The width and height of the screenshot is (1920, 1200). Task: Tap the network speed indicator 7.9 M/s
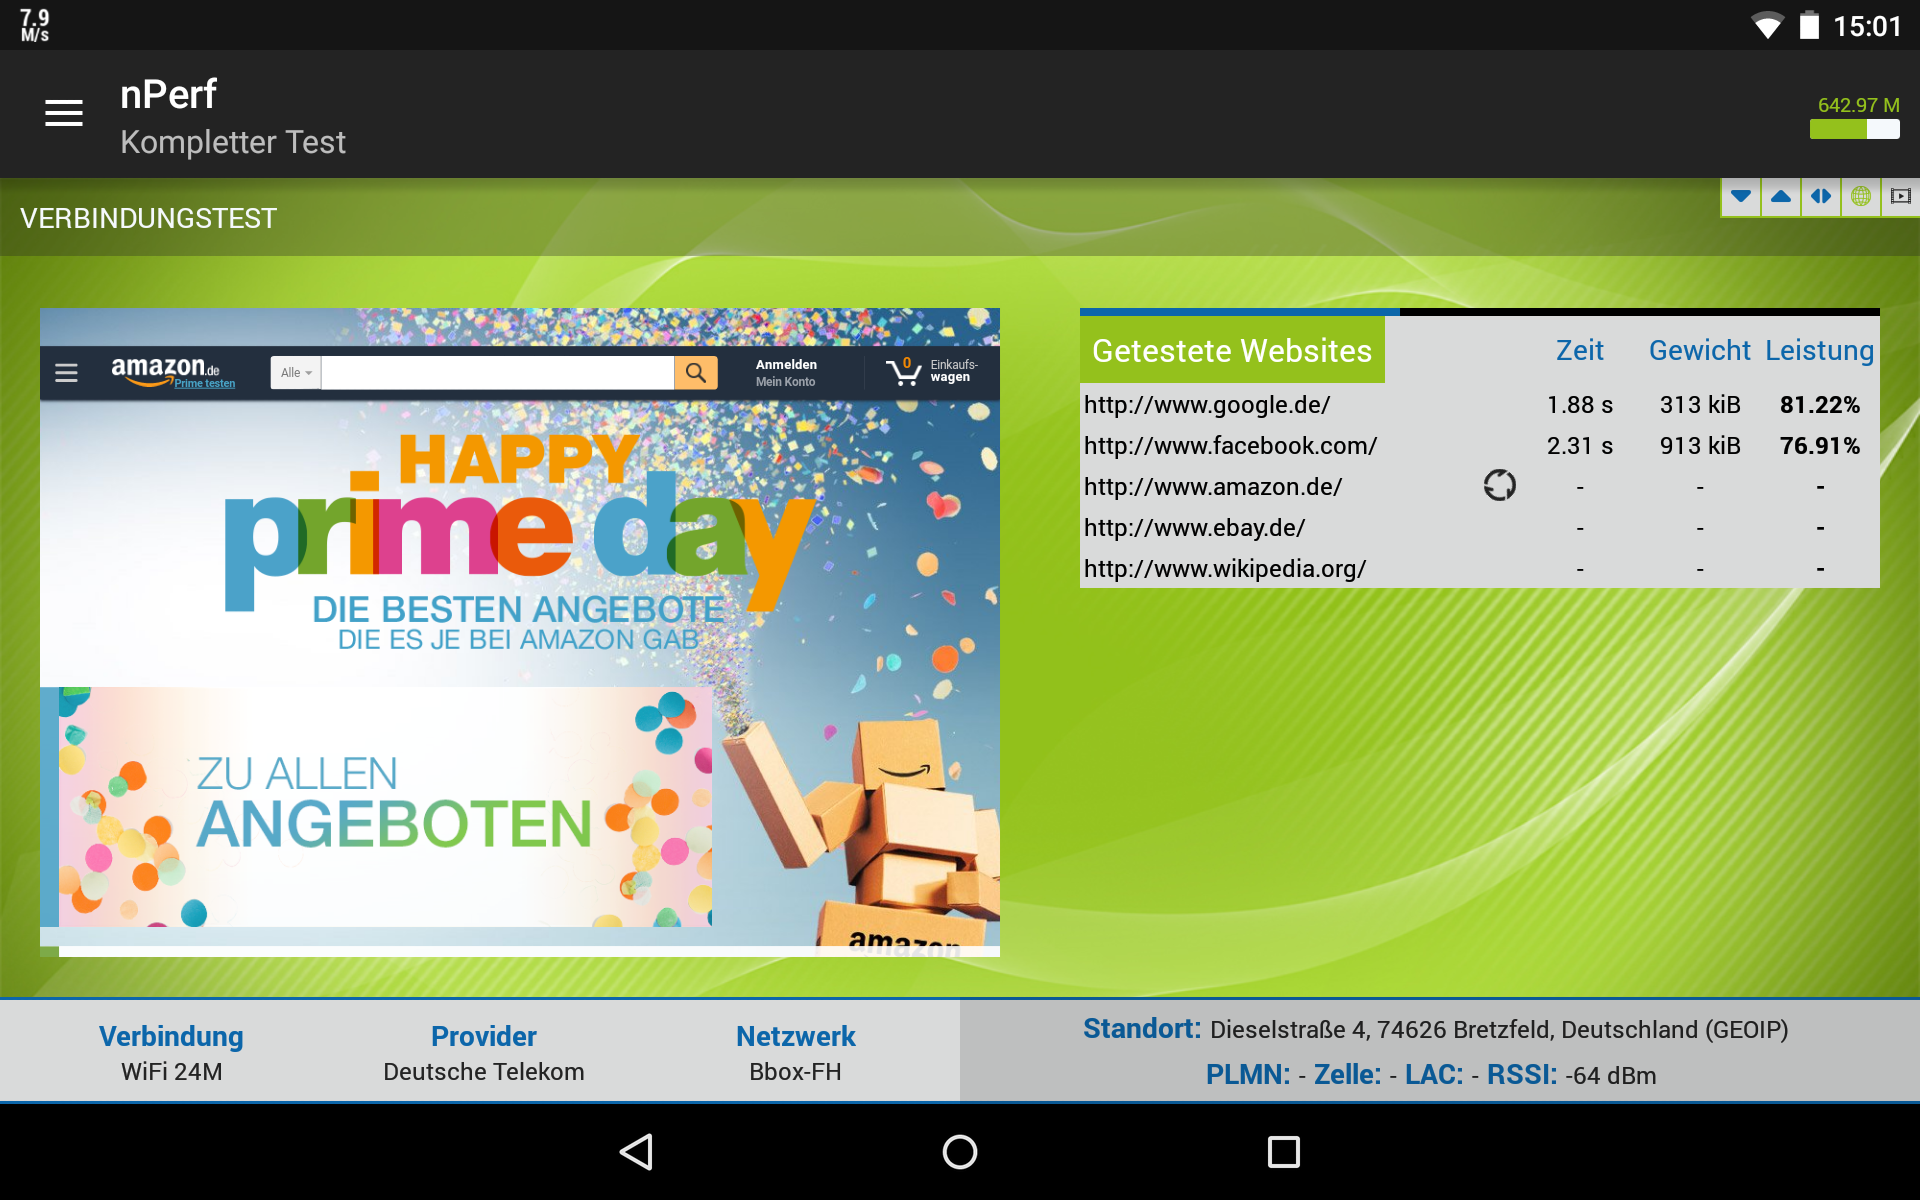tap(35, 25)
